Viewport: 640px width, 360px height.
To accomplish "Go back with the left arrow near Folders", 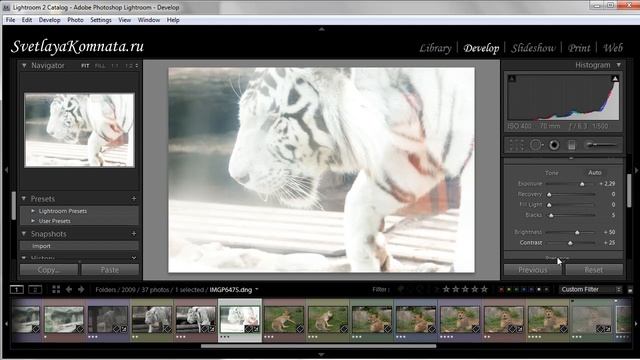I will [x=69, y=289].
